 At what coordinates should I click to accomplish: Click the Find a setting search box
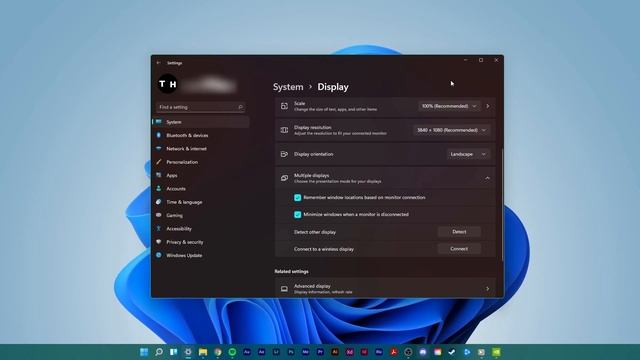tap(200, 107)
